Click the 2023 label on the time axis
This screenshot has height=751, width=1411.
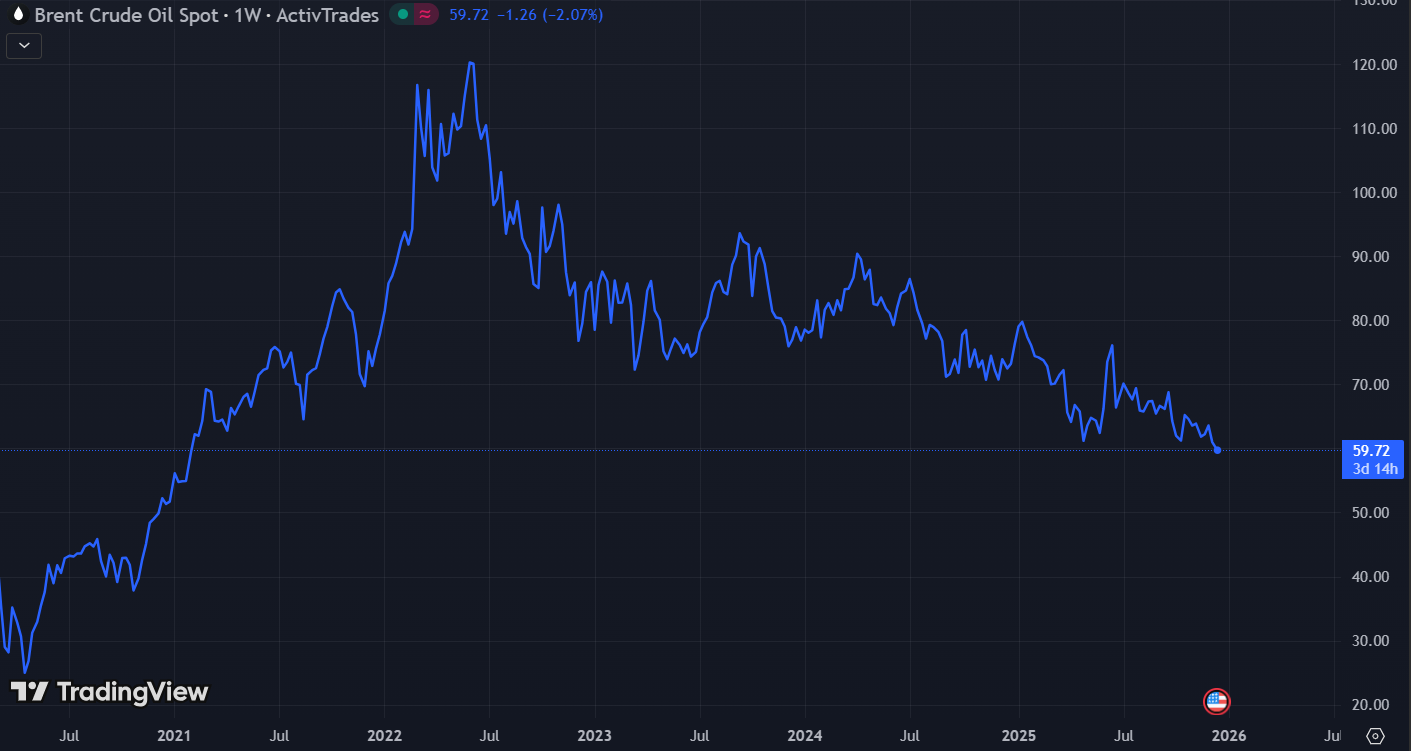point(595,736)
